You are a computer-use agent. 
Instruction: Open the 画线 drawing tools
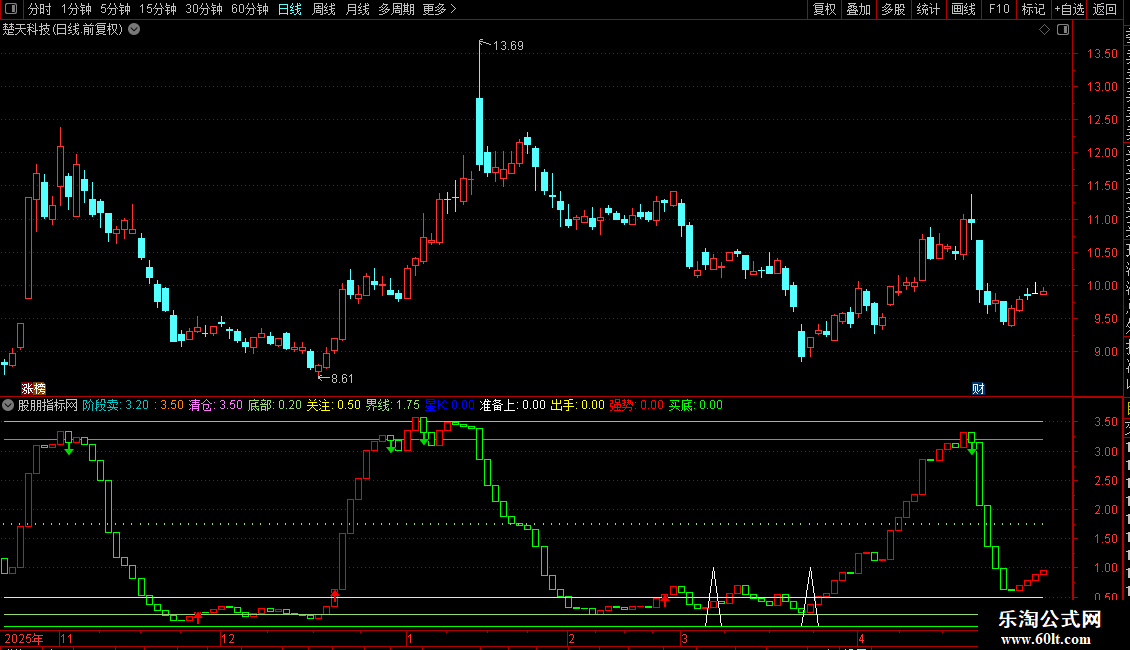pyautogui.click(x=964, y=9)
